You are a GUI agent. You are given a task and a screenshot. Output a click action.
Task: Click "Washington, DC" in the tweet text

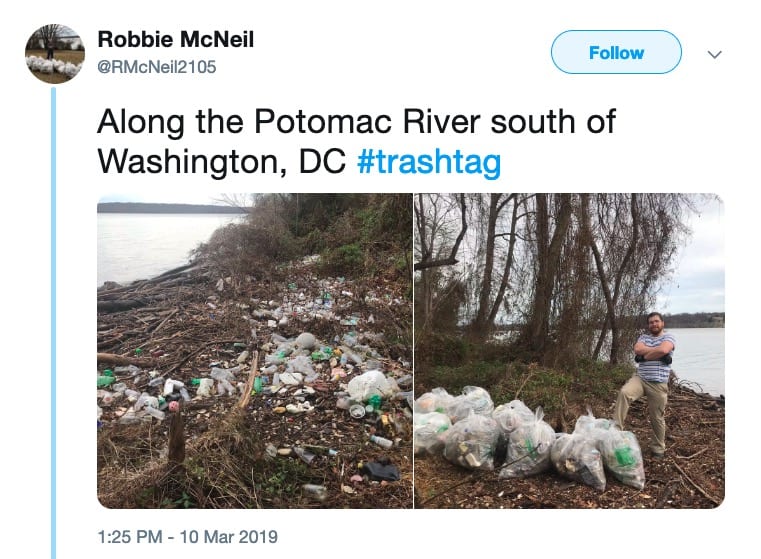(x=221, y=162)
